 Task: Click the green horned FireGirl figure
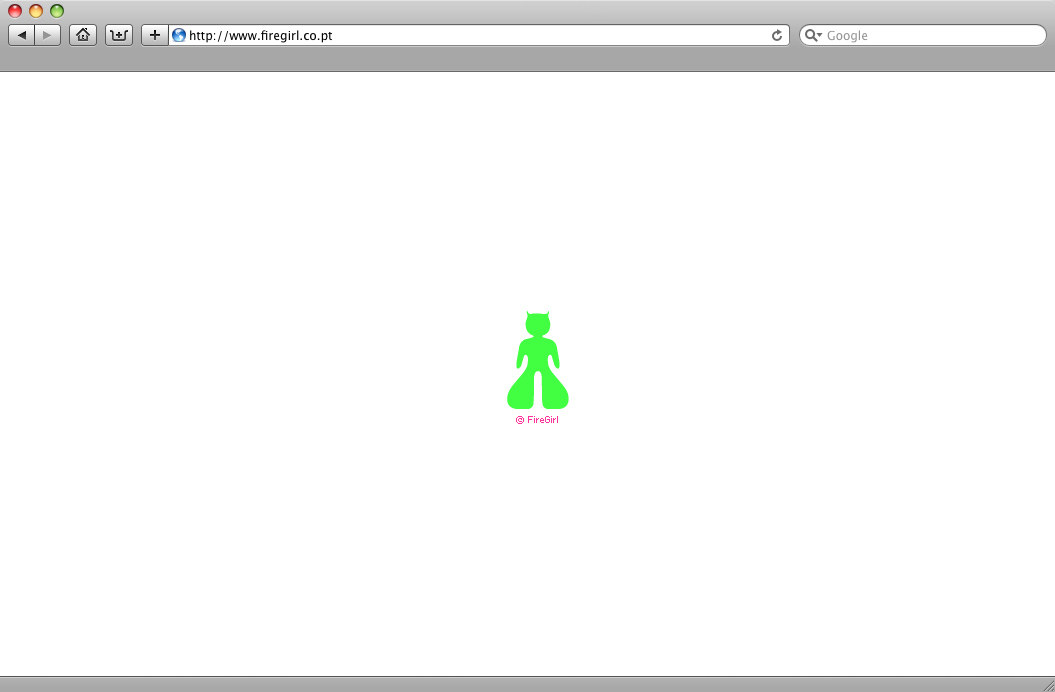[x=538, y=359]
